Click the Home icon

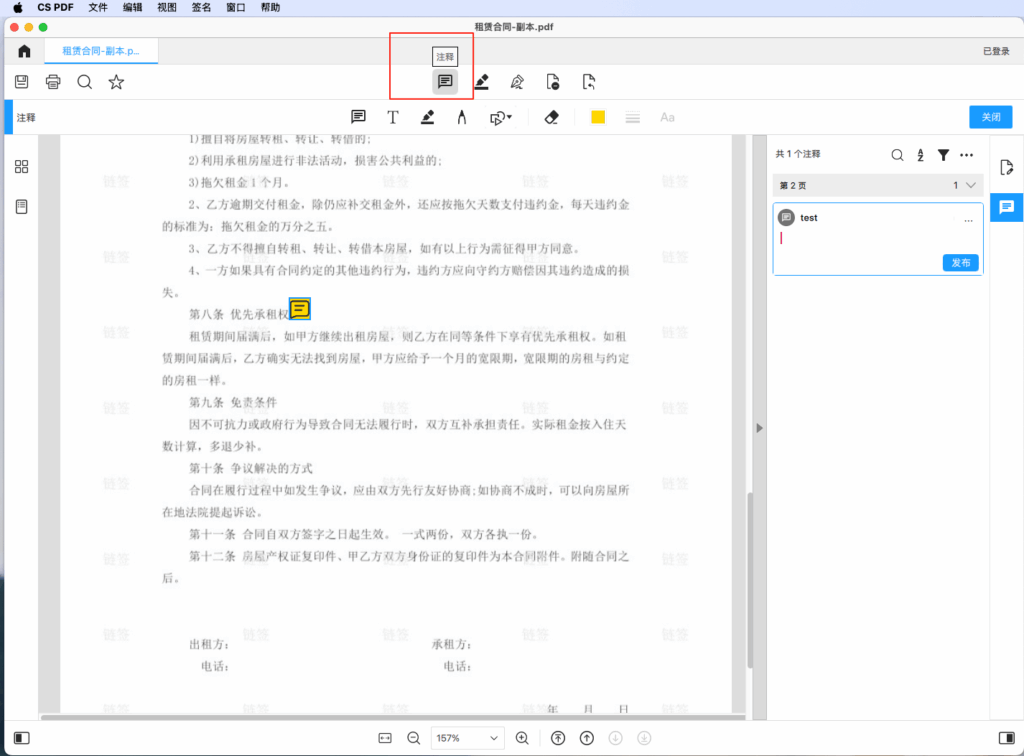pos(24,51)
